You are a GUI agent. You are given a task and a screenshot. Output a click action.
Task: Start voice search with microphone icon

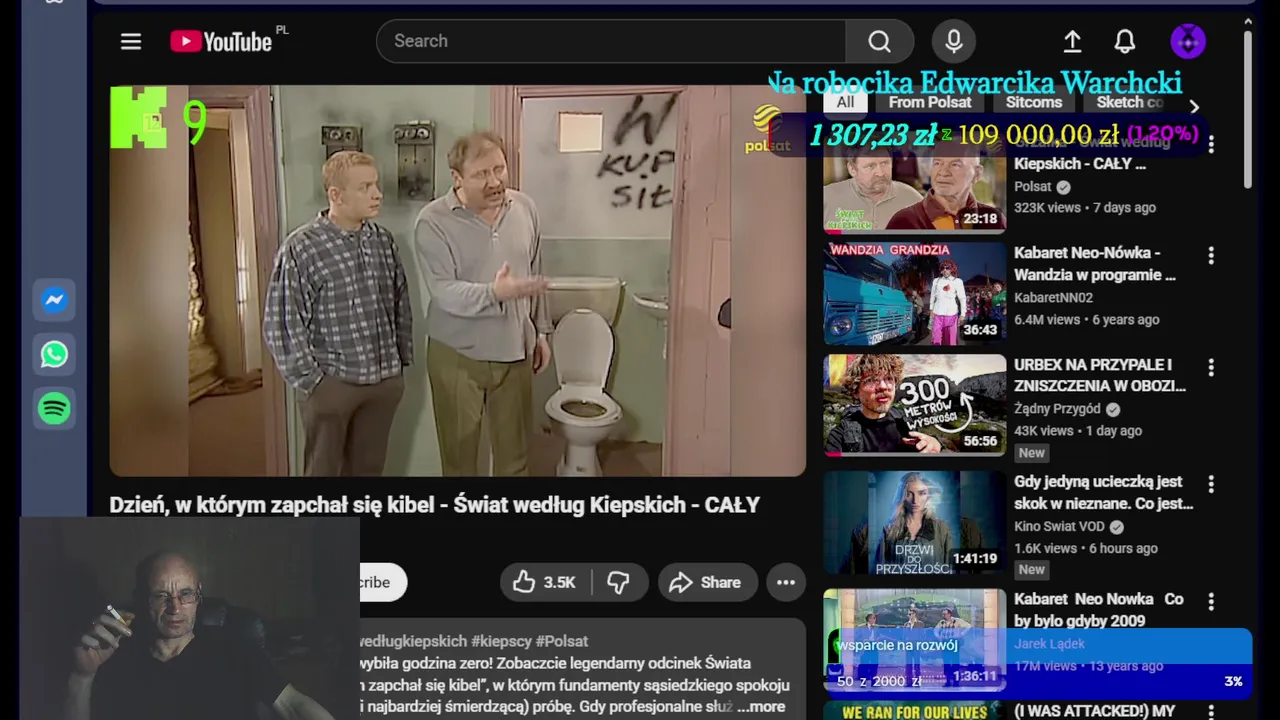pos(954,41)
